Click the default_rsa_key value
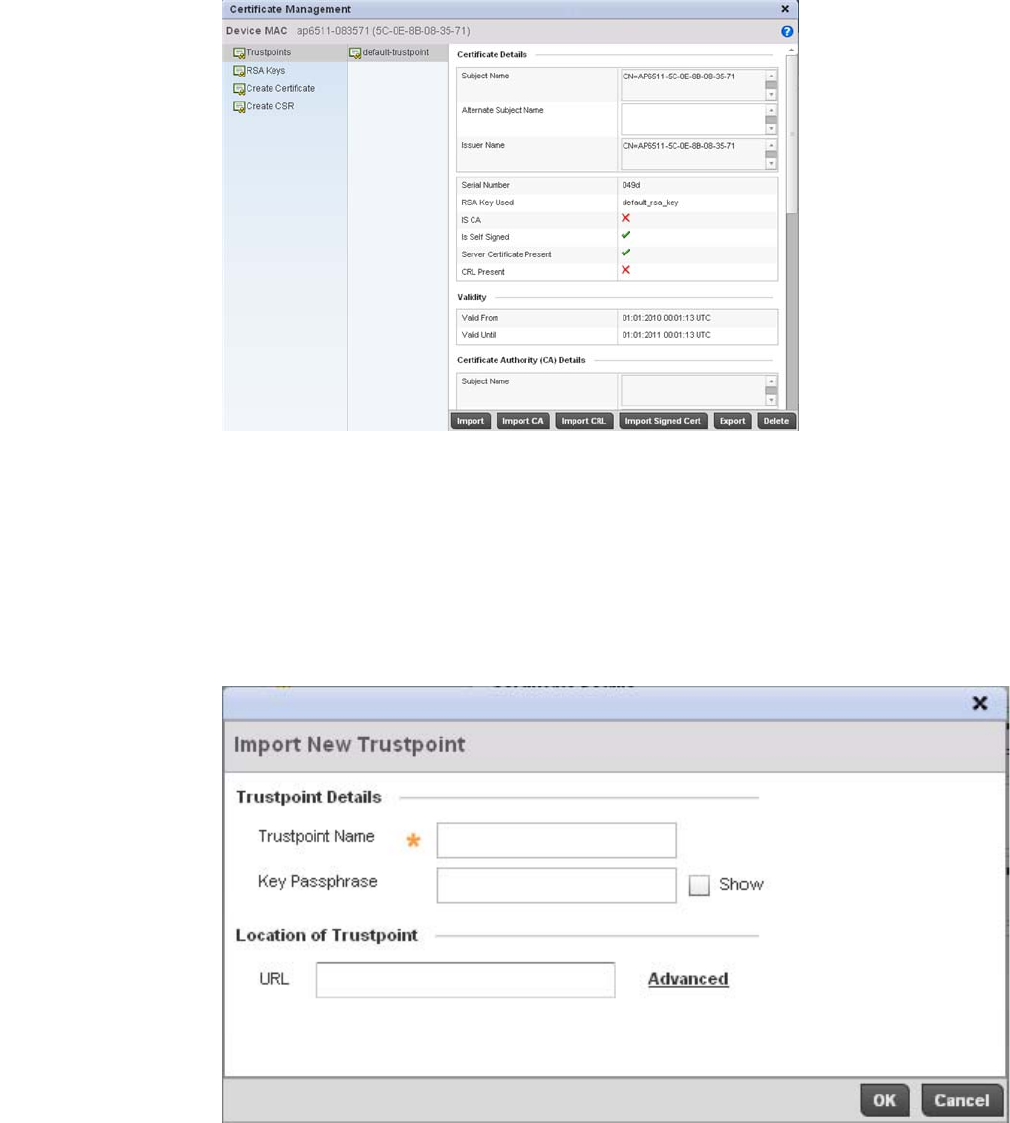The width and height of the screenshot is (1010, 1123). pyautogui.click(x=650, y=203)
